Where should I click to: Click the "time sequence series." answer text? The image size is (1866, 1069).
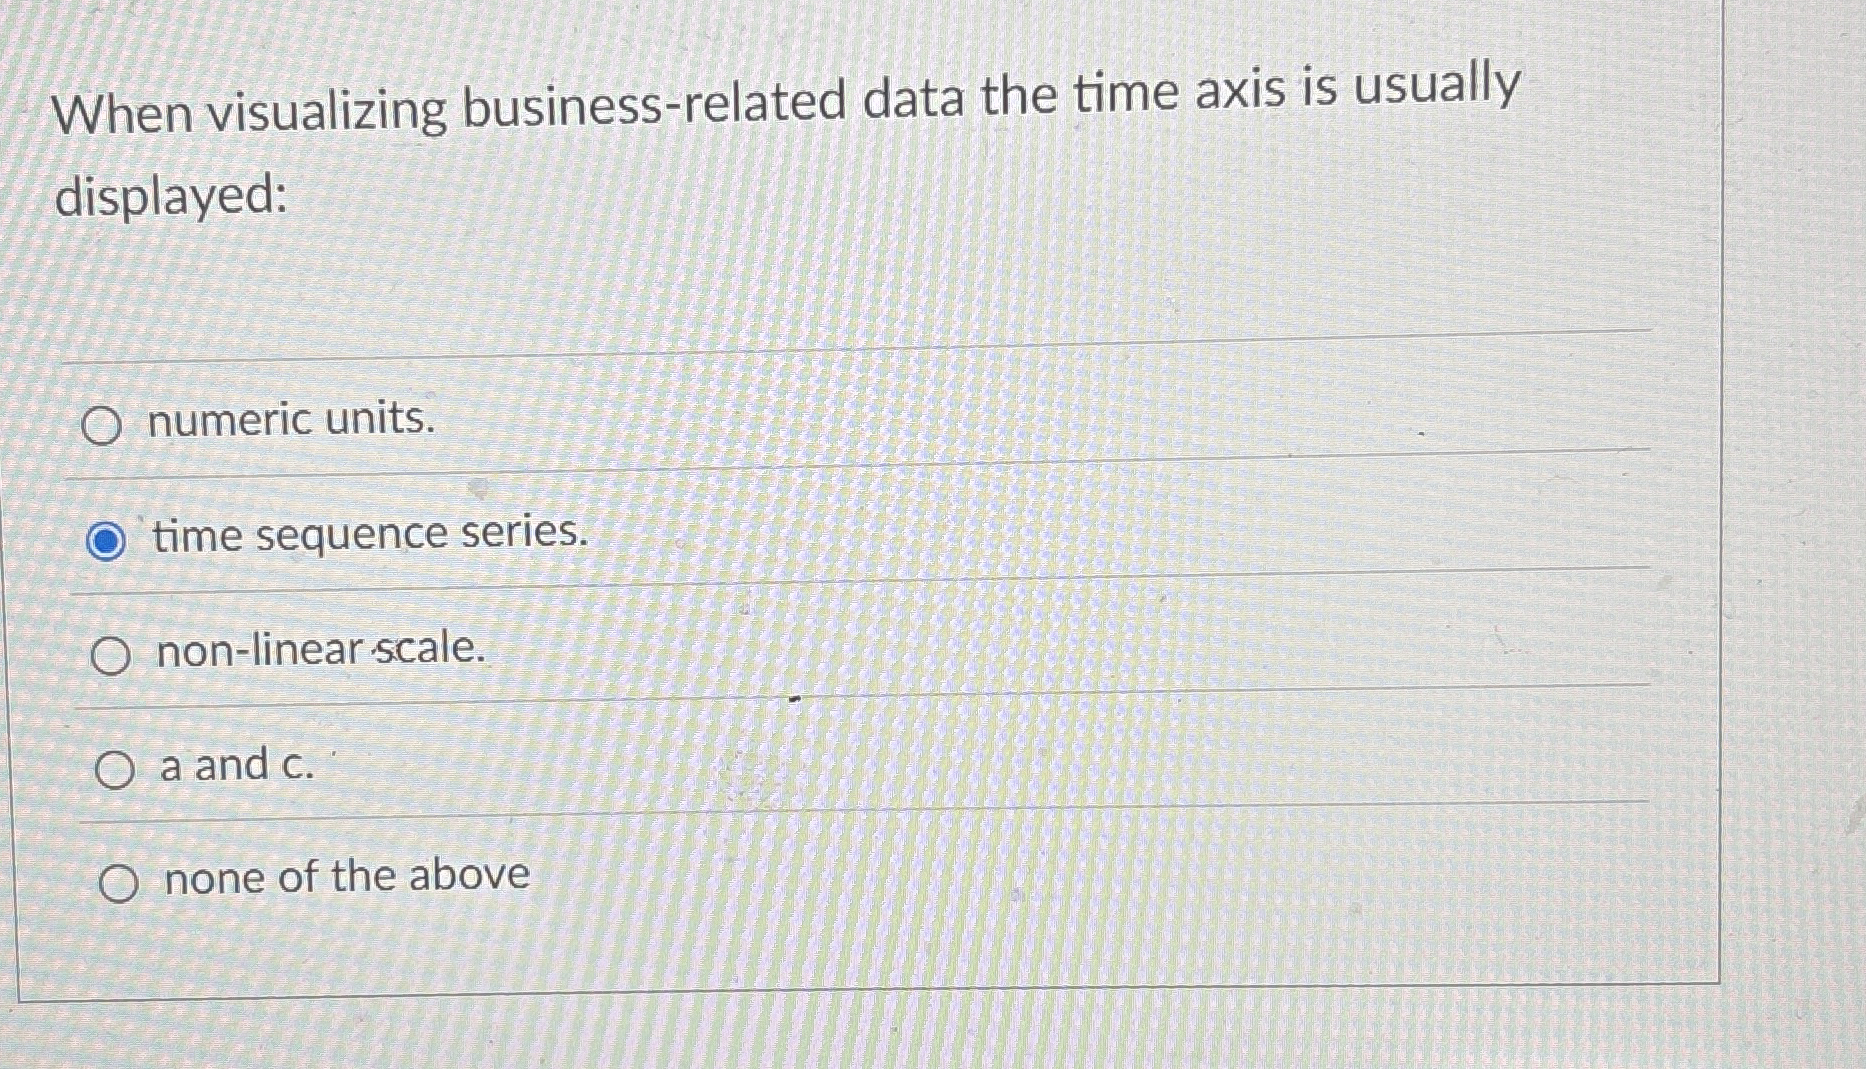pyautogui.click(x=370, y=536)
